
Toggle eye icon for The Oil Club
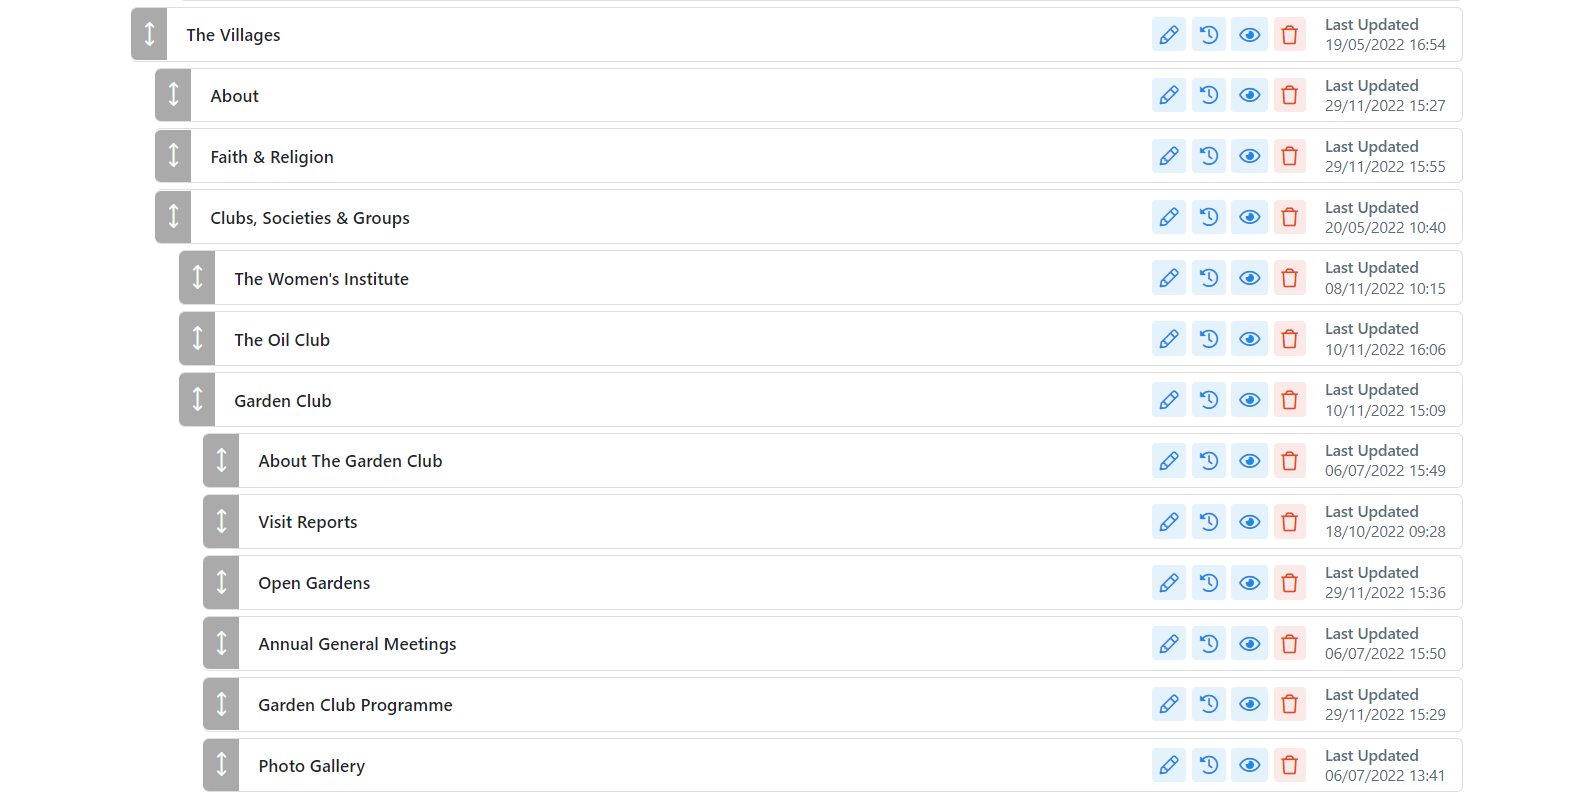1249,340
